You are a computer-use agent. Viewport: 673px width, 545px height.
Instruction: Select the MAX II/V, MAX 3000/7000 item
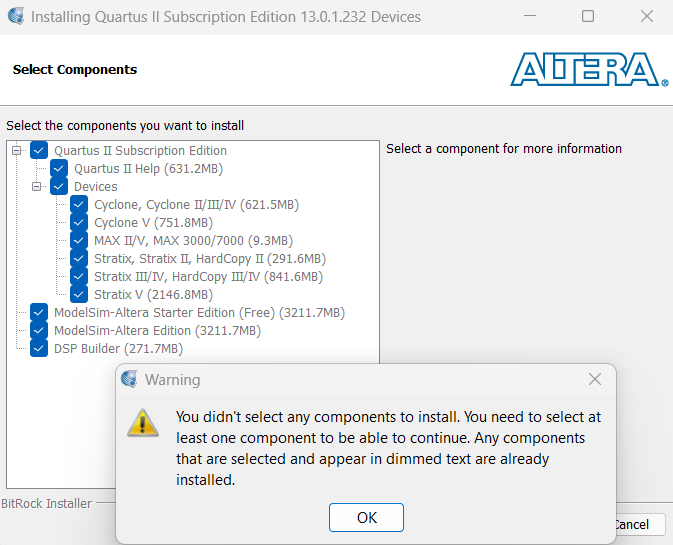pyautogui.click(x=193, y=240)
